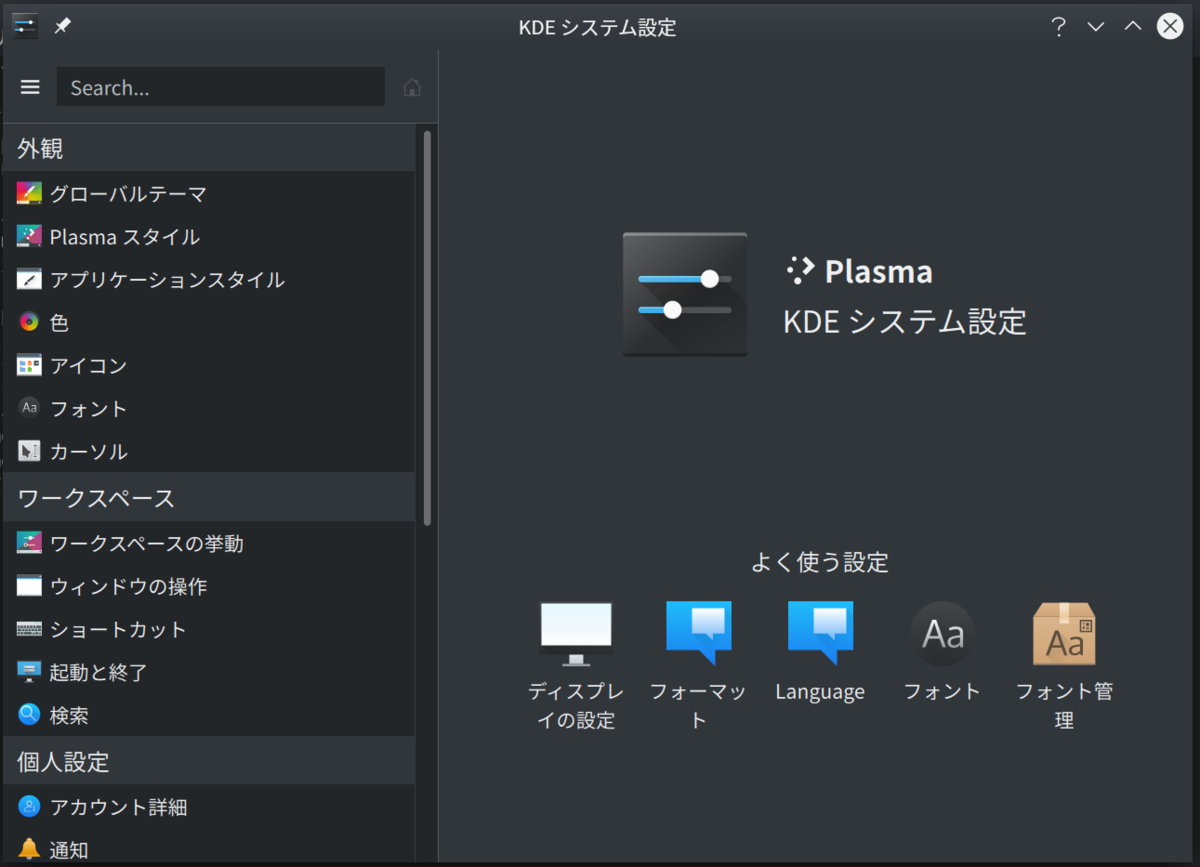This screenshot has width=1200, height=867.
Task: Select the 色 text entry
Action: (x=59, y=323)
